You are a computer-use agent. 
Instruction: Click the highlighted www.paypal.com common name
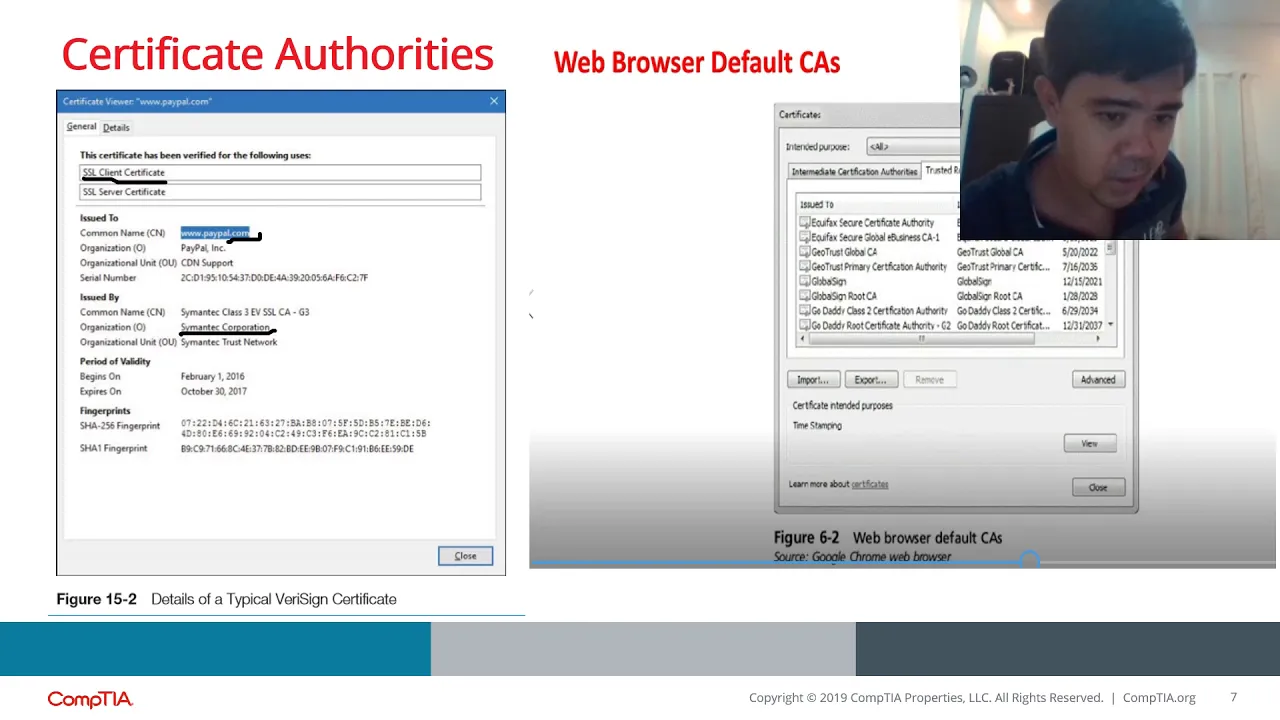pyautogui.click(x=215, y=233)
